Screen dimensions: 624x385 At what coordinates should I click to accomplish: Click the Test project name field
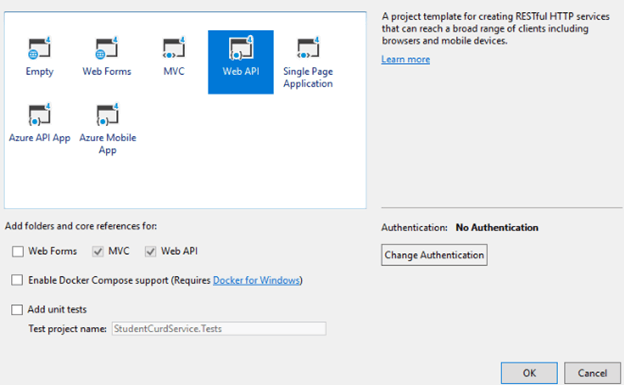(x=219, y=328)
